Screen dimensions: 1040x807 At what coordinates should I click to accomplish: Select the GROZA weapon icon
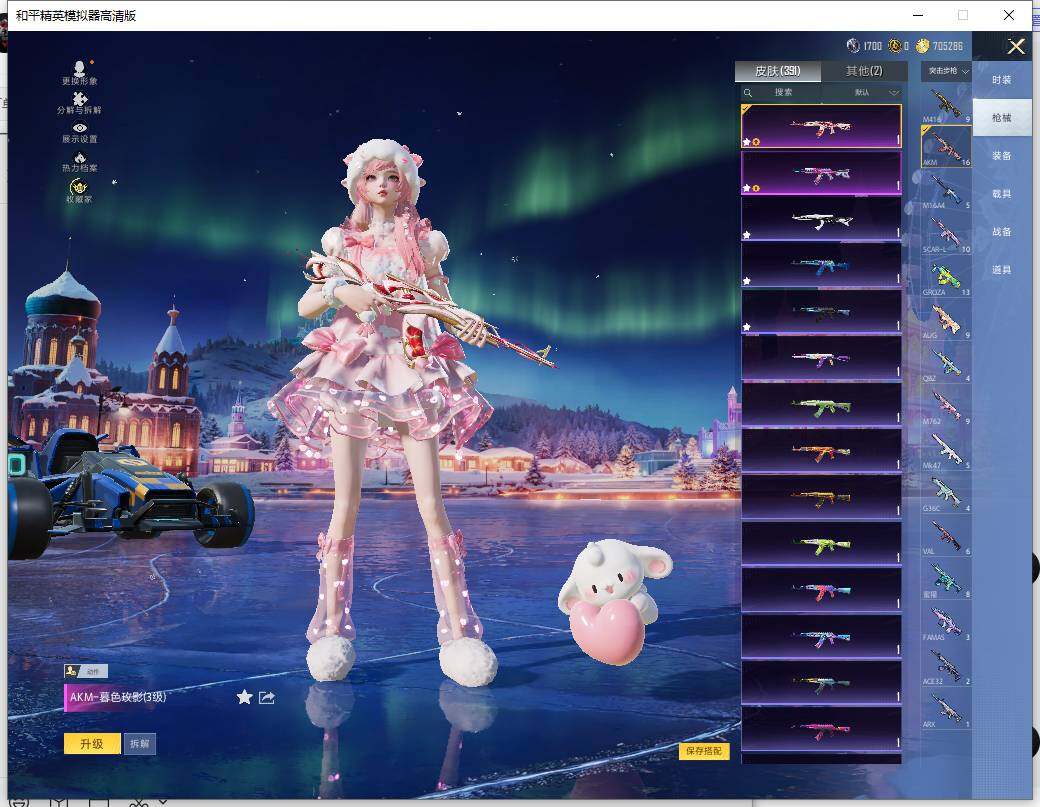pos(946,277)
